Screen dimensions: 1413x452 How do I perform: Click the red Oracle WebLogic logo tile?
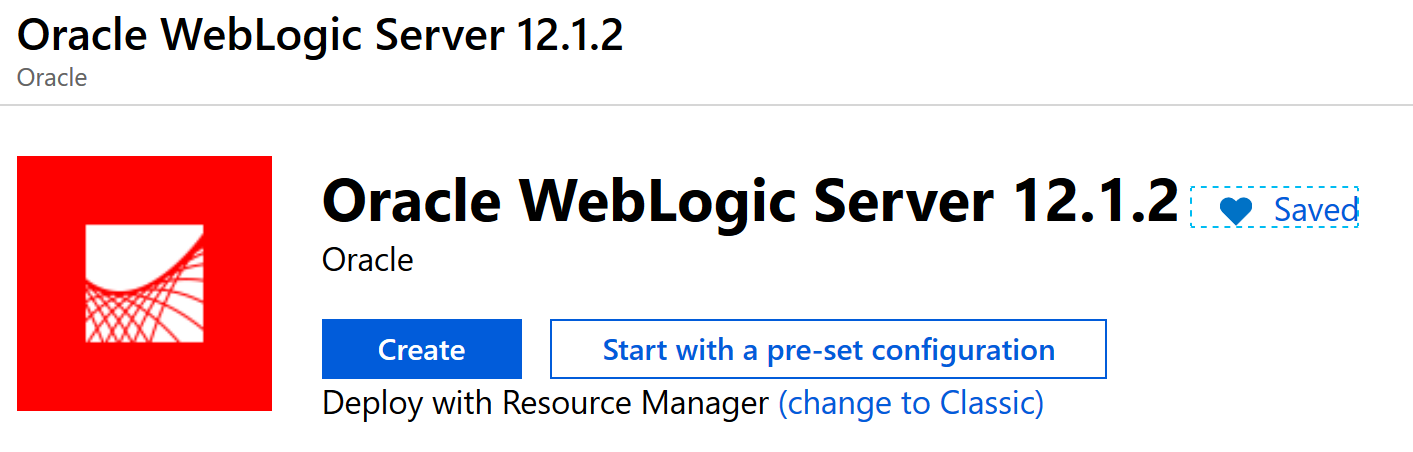144,283
